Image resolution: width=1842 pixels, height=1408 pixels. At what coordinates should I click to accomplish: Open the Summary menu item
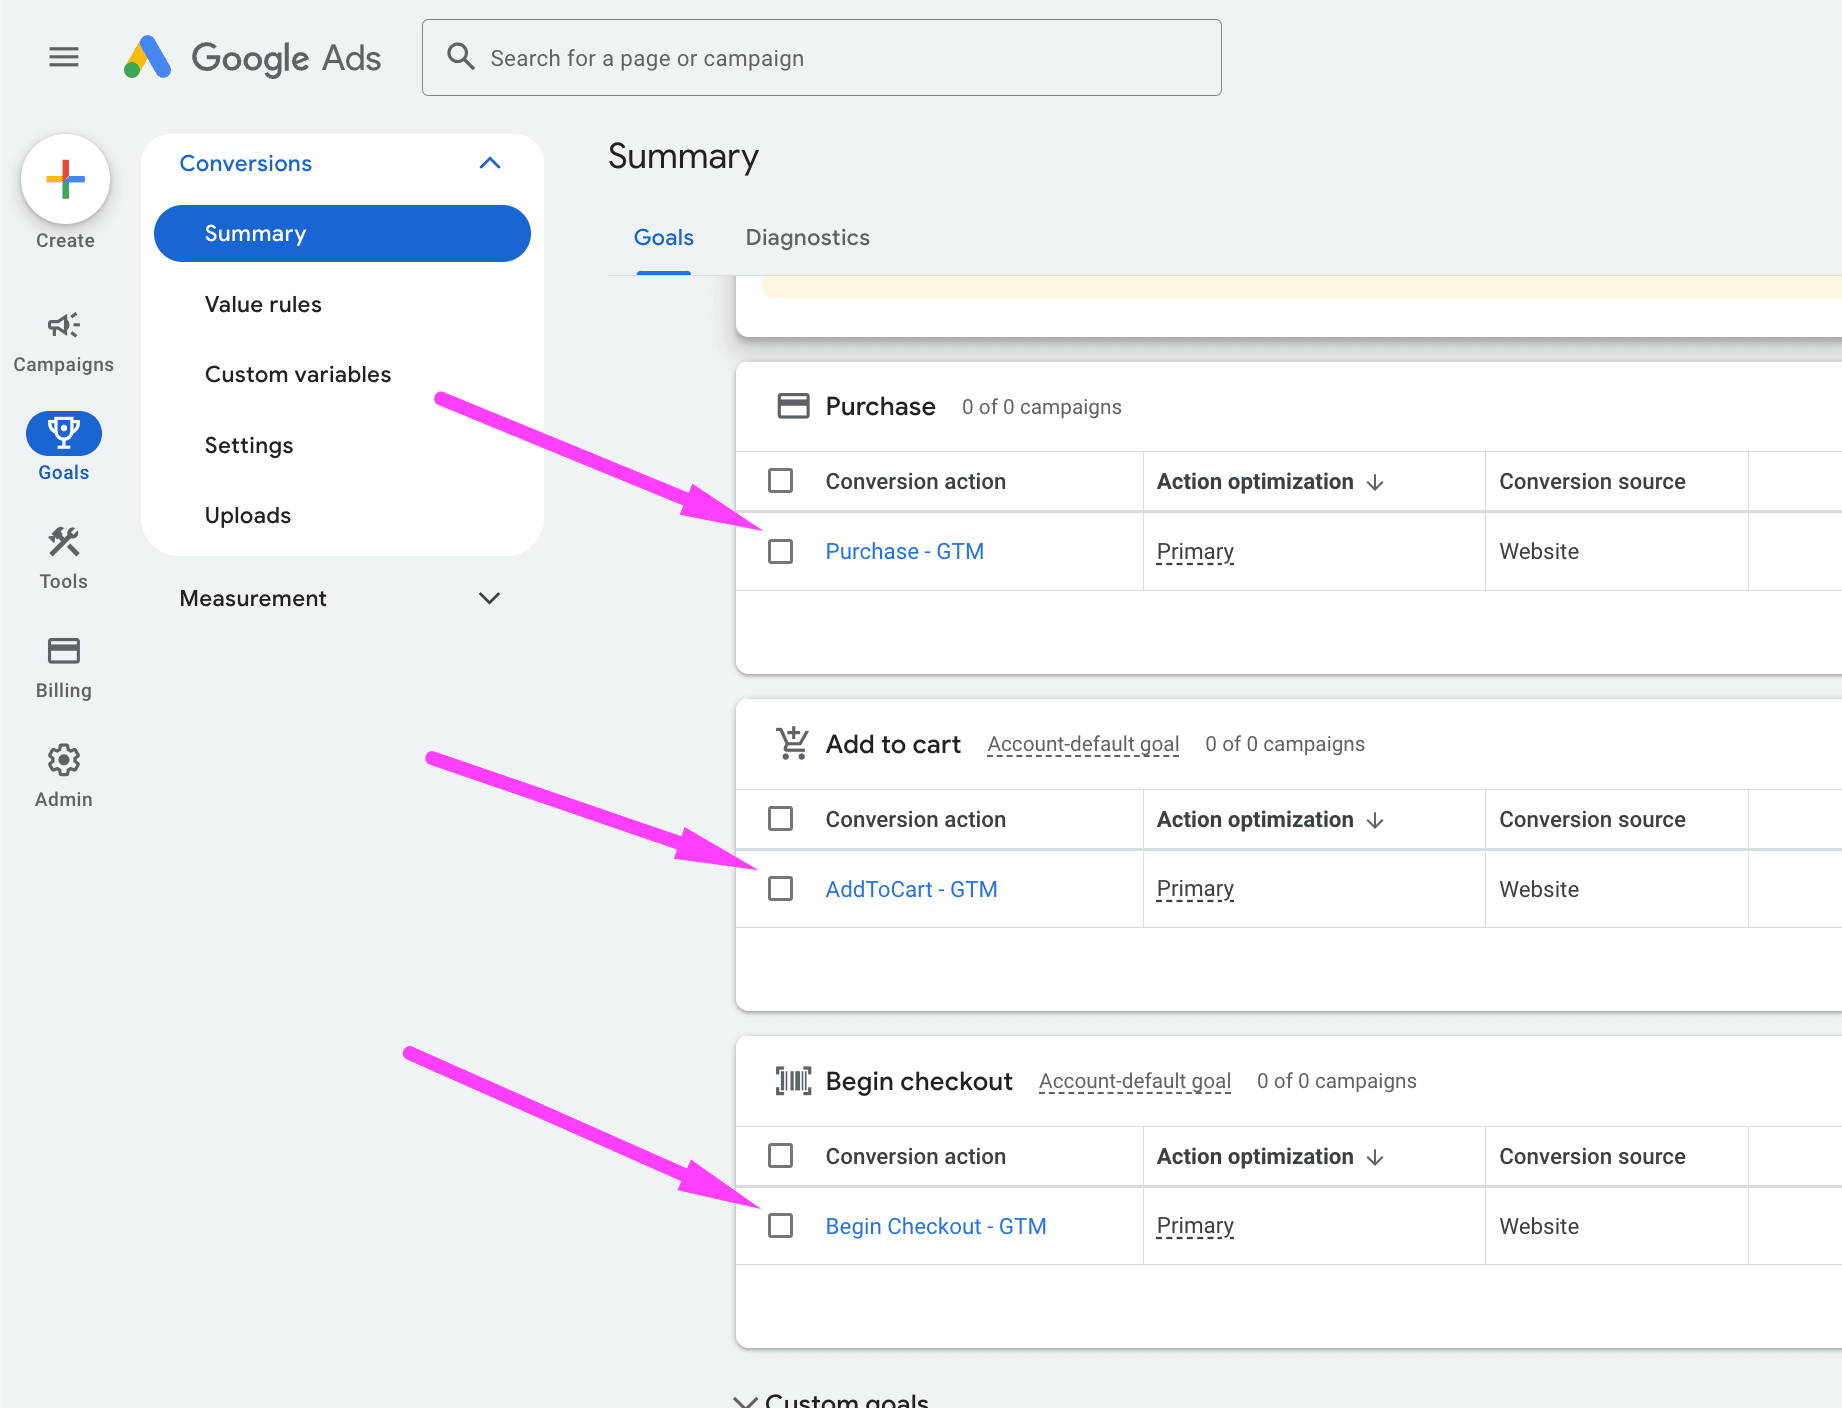pyautogui.click(x=341, y=233)
